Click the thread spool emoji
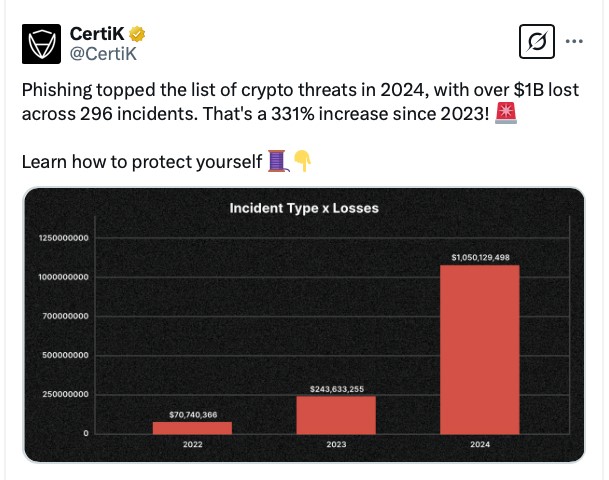The height and width of the screenshot is (480, 609). pyautogui.click(x=279, y=161)
